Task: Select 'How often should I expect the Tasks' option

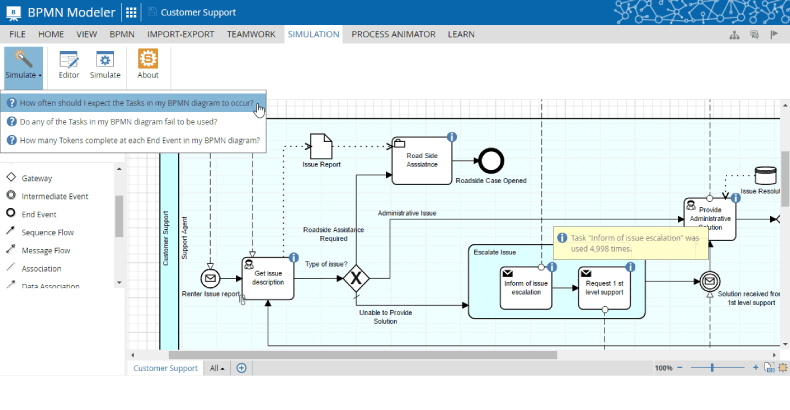Action: 136,102
